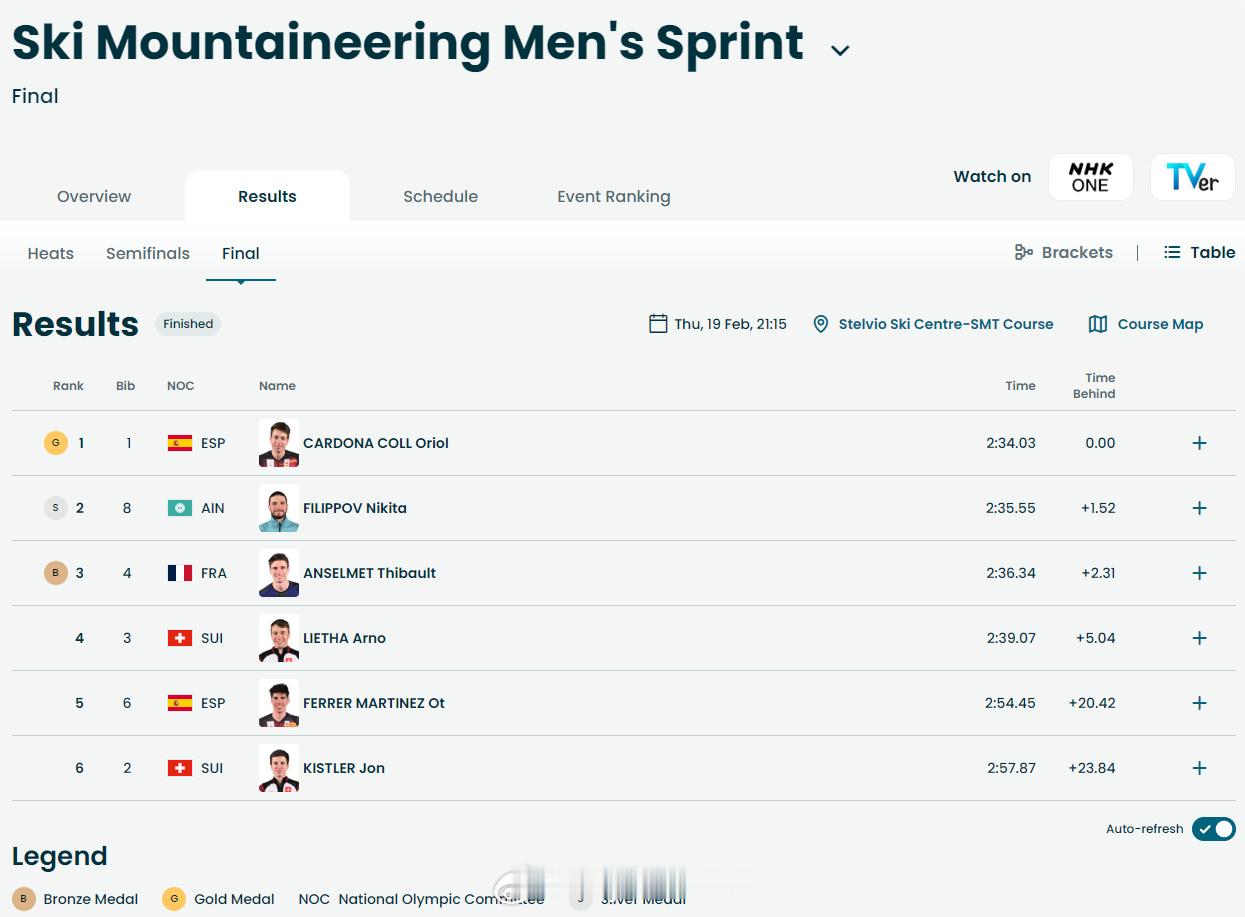This screenshot has width=1245, height=917.
Task: Expand KISTLER Jon row with plus
Action: (x=1199, y=768)
